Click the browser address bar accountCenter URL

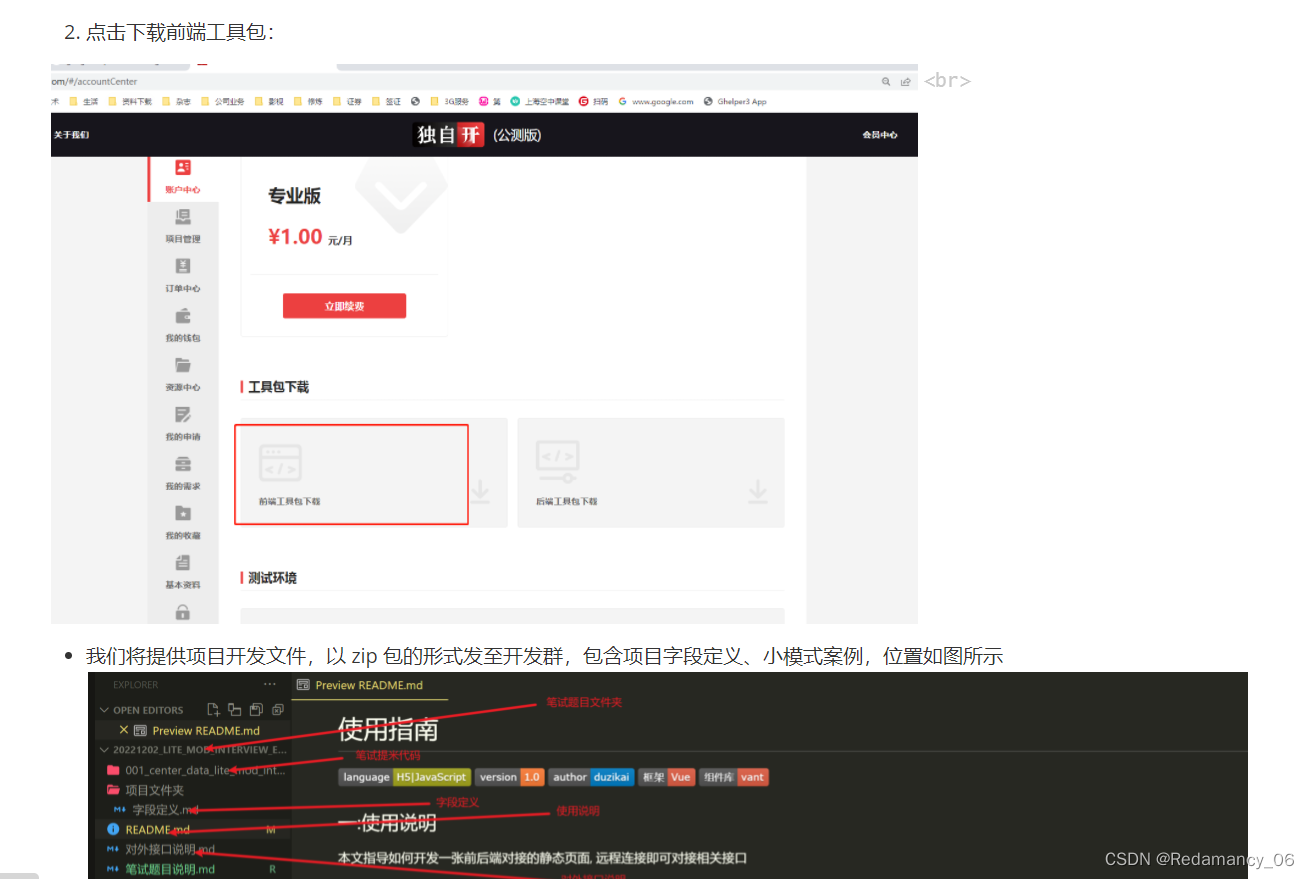[x=95, y=81]
